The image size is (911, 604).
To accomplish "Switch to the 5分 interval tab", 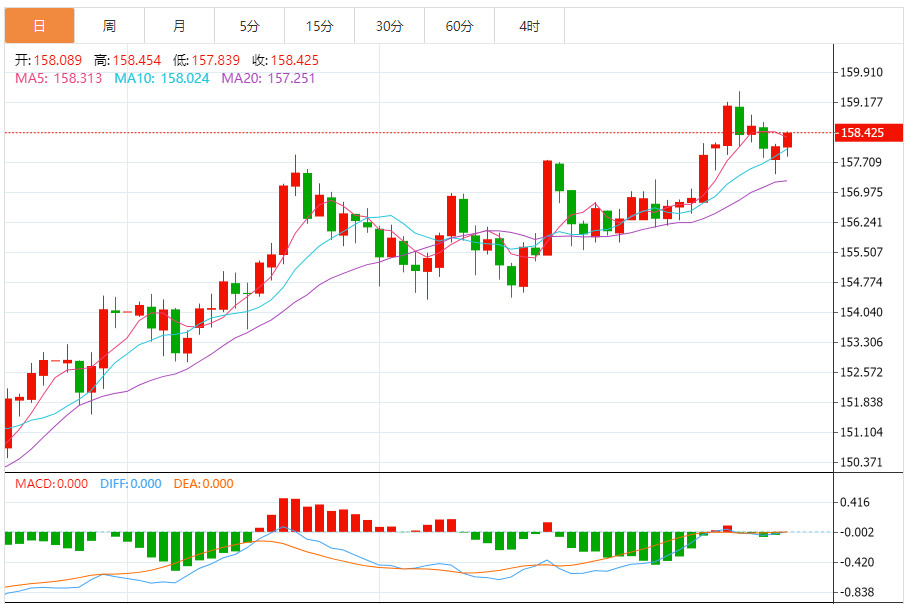I will (x=249, y=26).
